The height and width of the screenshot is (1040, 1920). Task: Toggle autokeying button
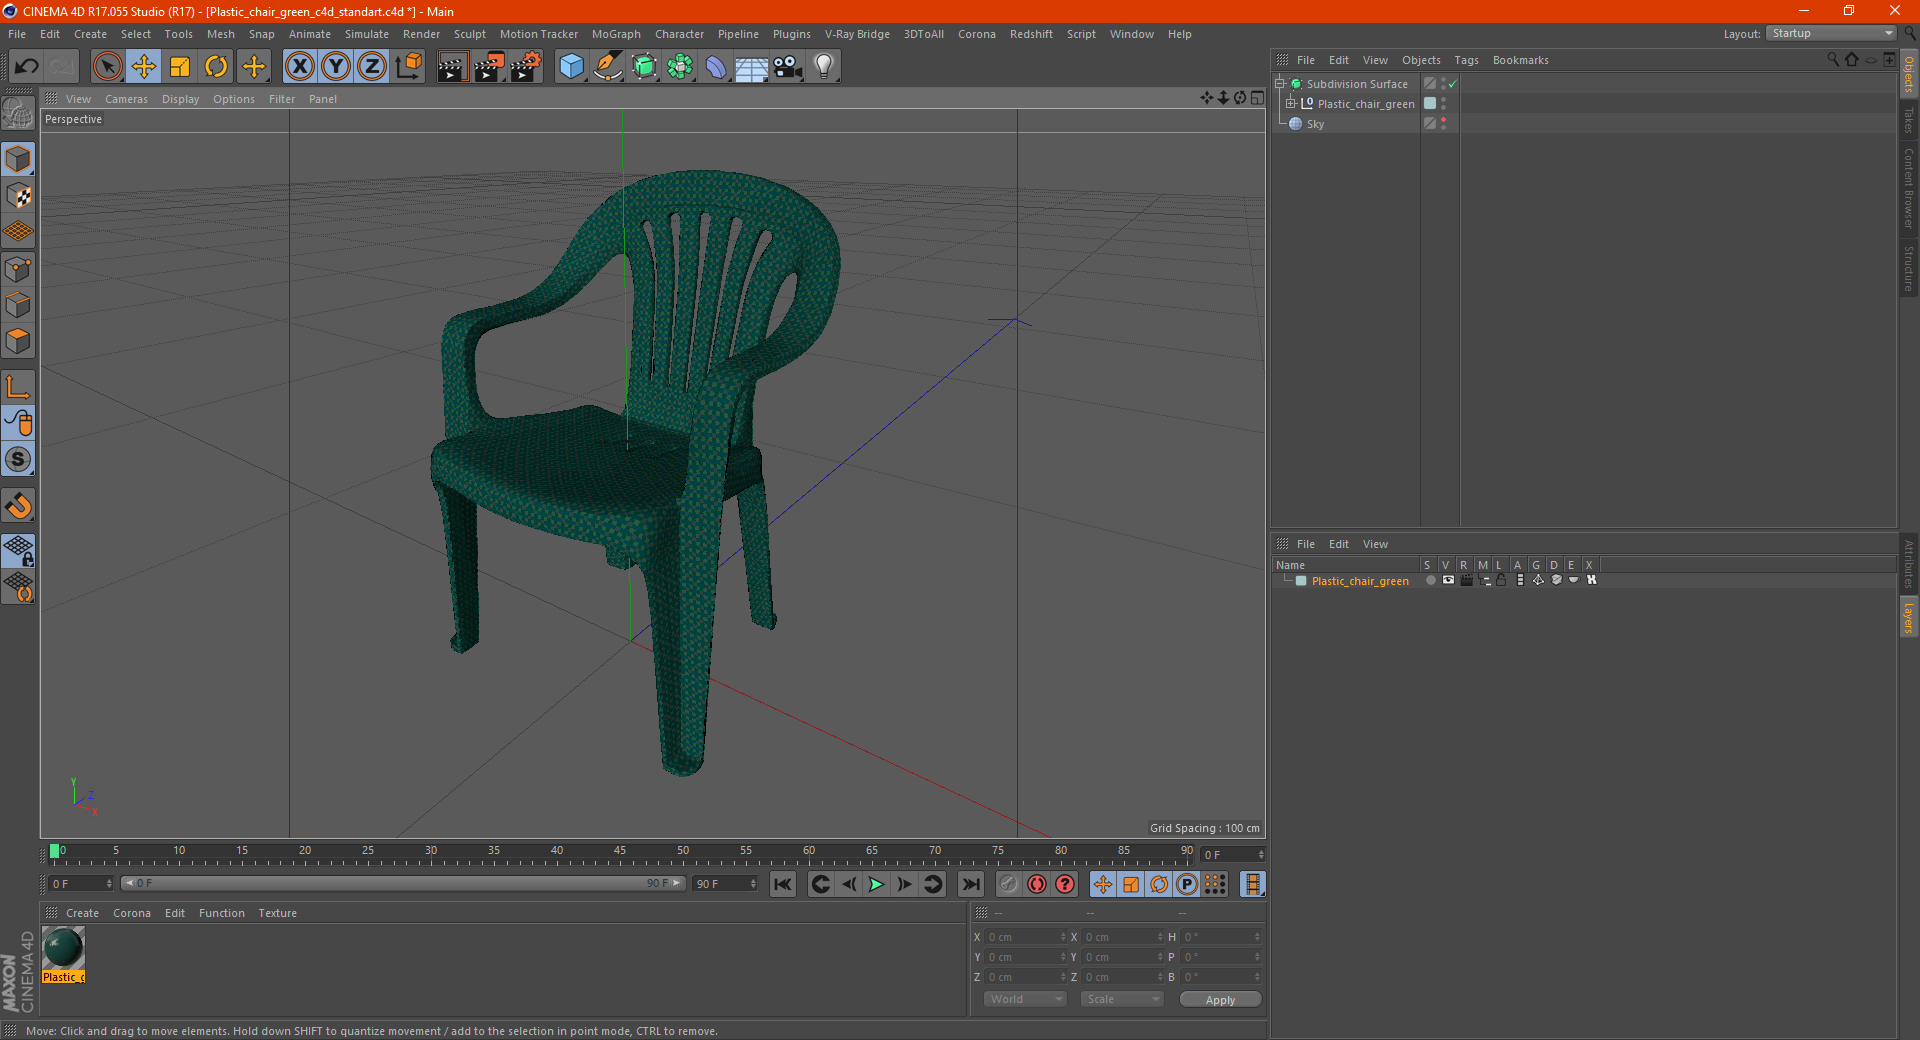pyautogui.click(x=1037, y=884)
